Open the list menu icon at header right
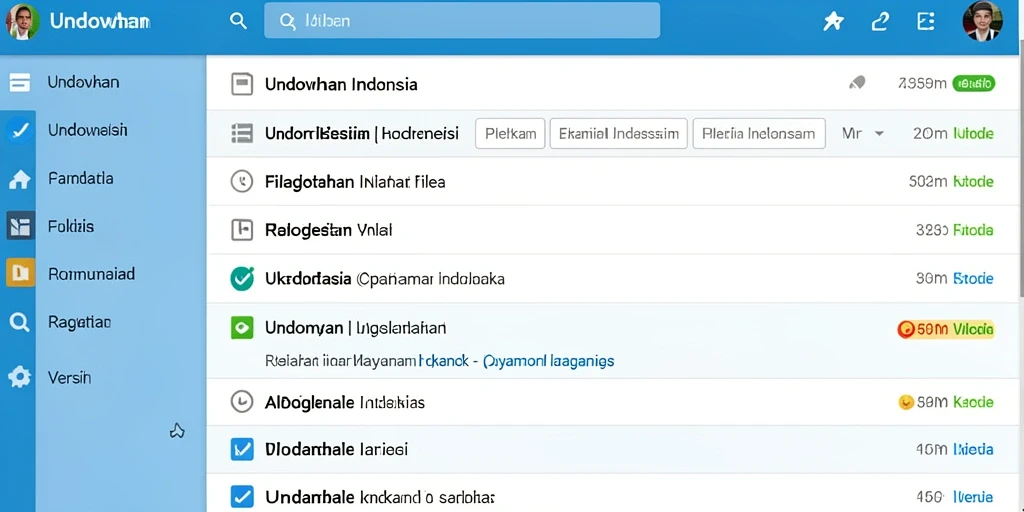Image resolution: width=1024 pixels, height=512 pixels. click(x=925, y=22)
